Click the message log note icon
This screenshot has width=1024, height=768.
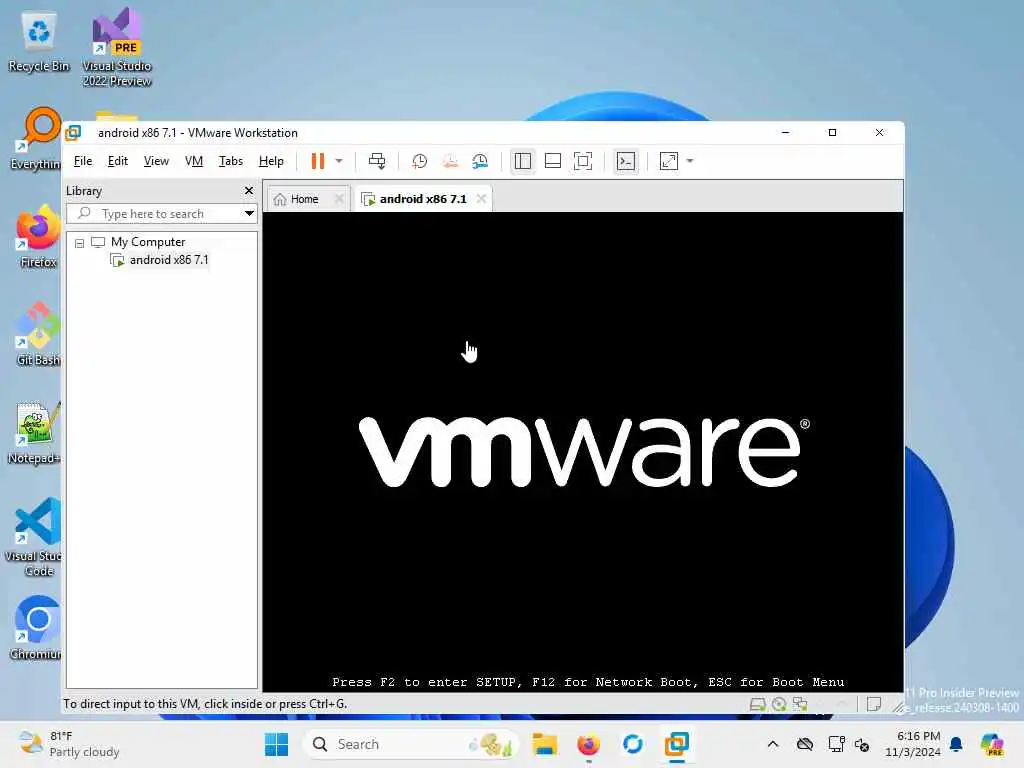pyautogui.click(x=873, y=705)
